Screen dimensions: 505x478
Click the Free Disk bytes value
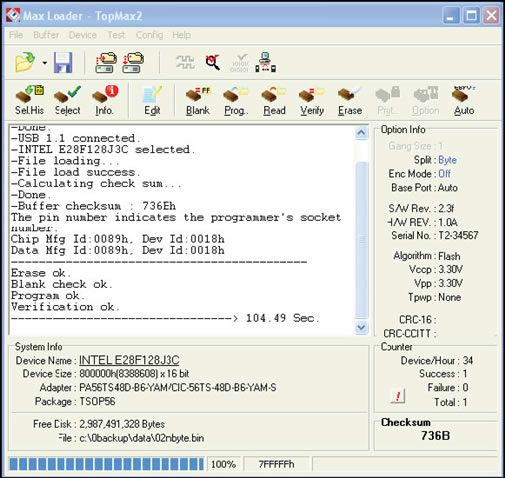122,424
